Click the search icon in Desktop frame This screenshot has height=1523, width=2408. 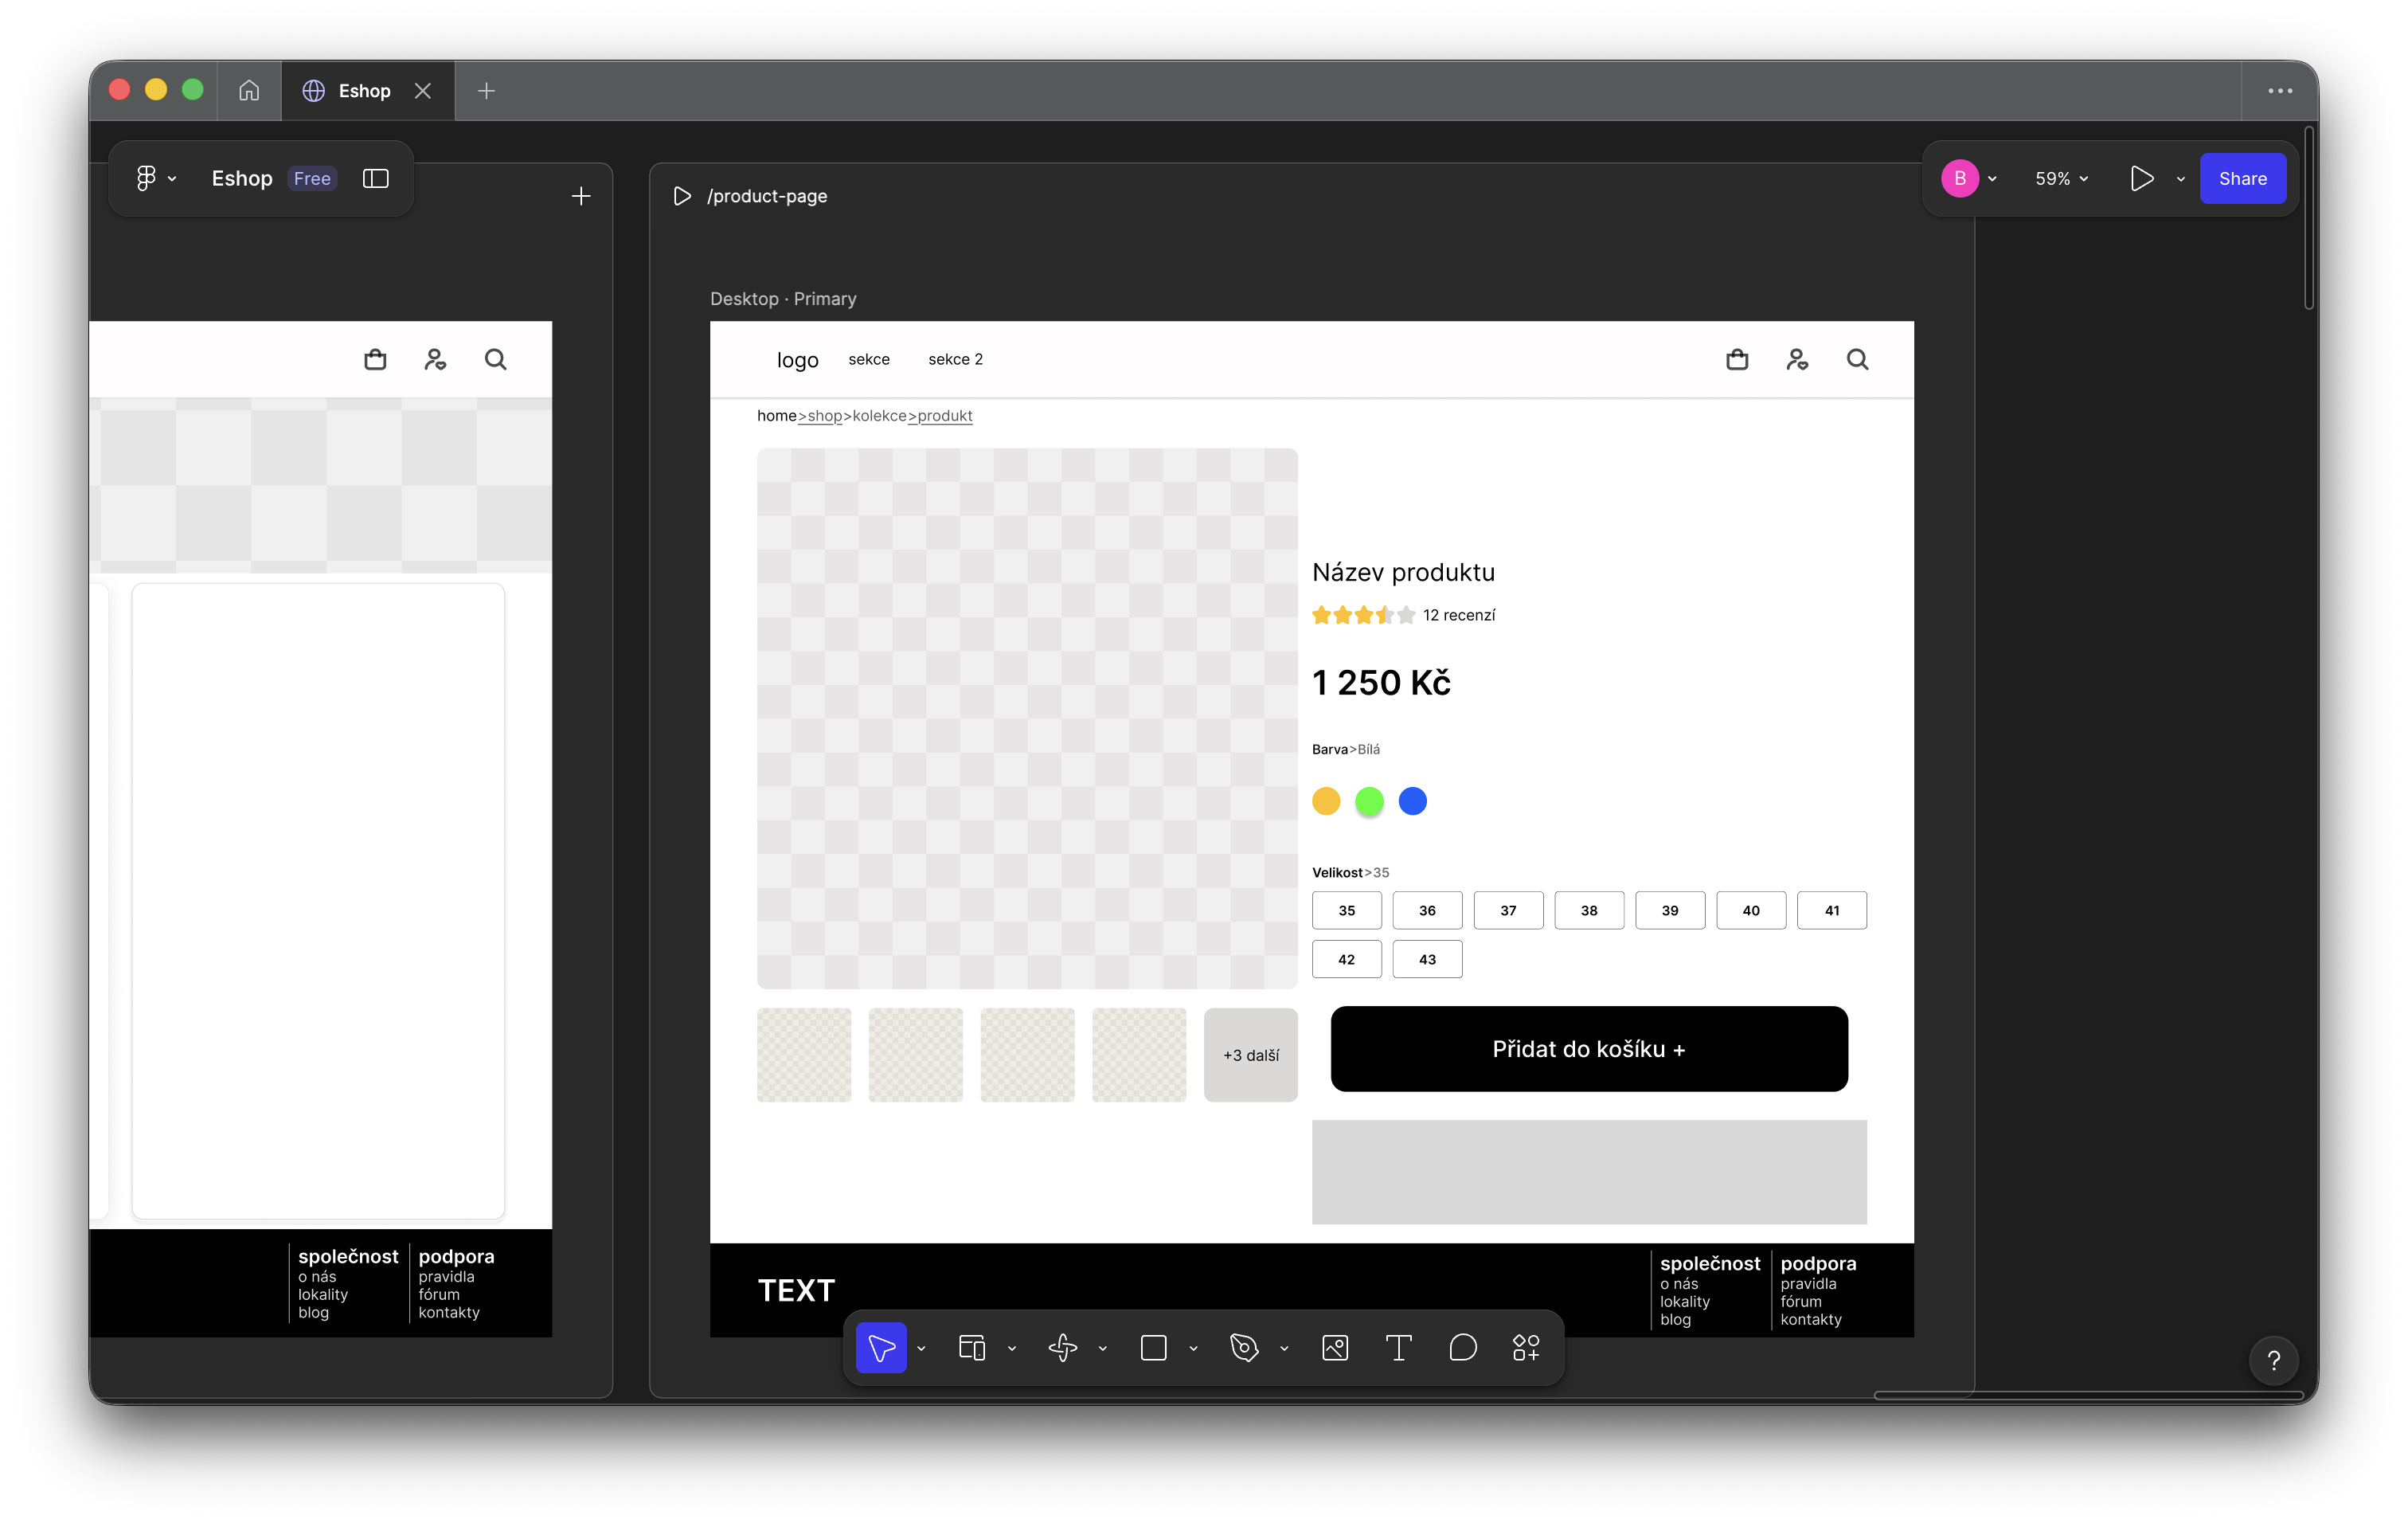[1858, 359]
